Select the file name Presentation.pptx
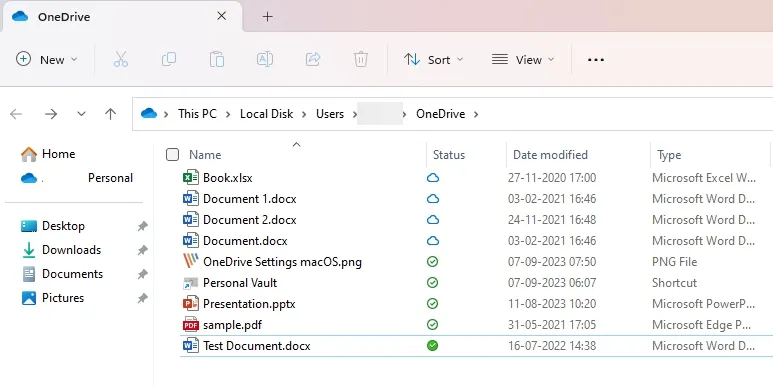The height and width of the screenshot is (386, 773). click(249, 304)
